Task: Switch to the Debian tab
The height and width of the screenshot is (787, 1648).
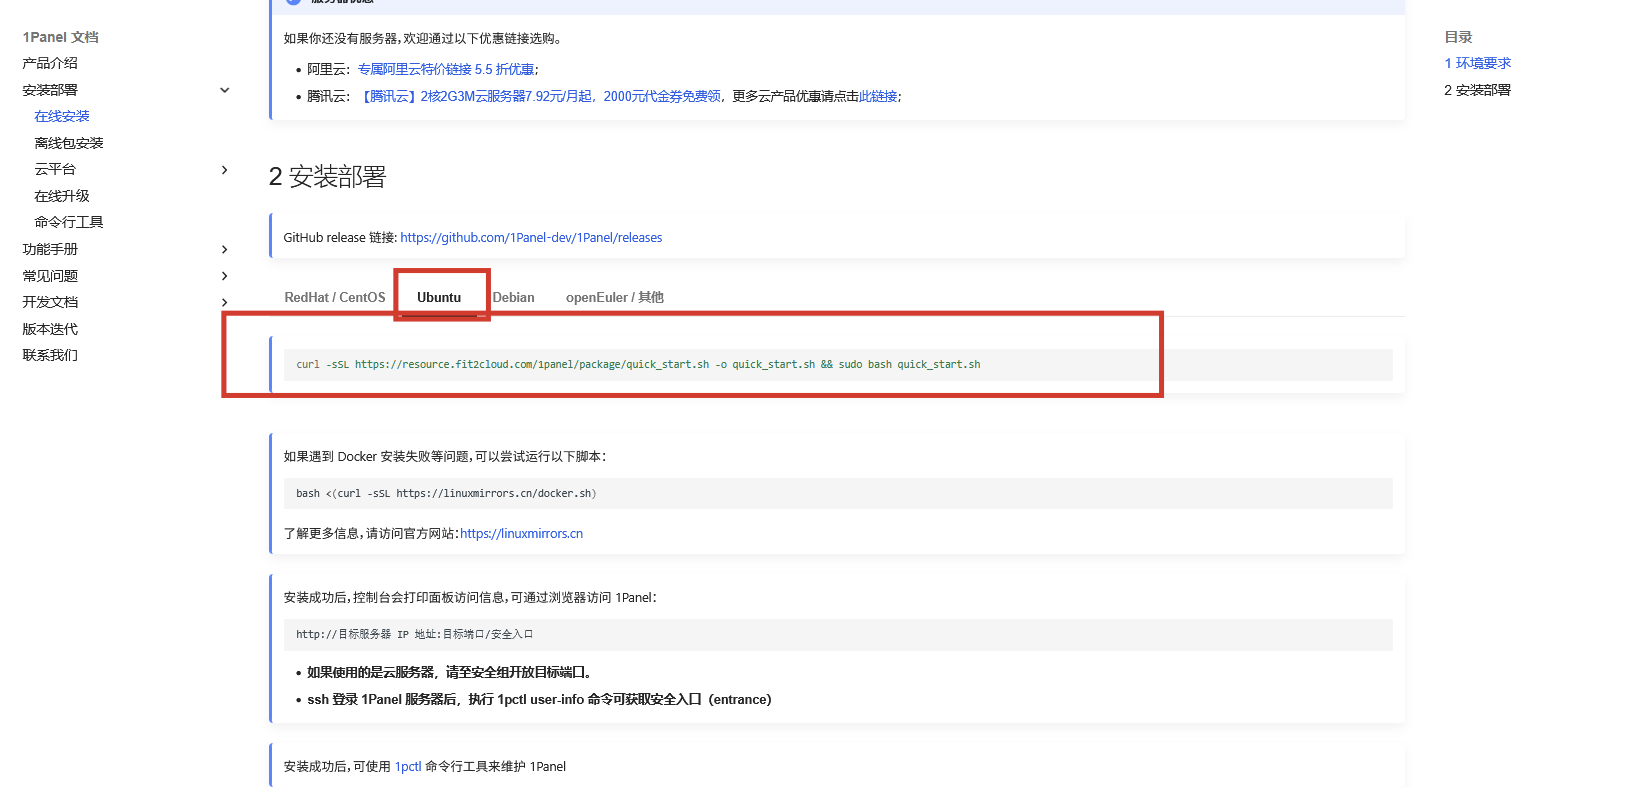Action: click(513, 297)
